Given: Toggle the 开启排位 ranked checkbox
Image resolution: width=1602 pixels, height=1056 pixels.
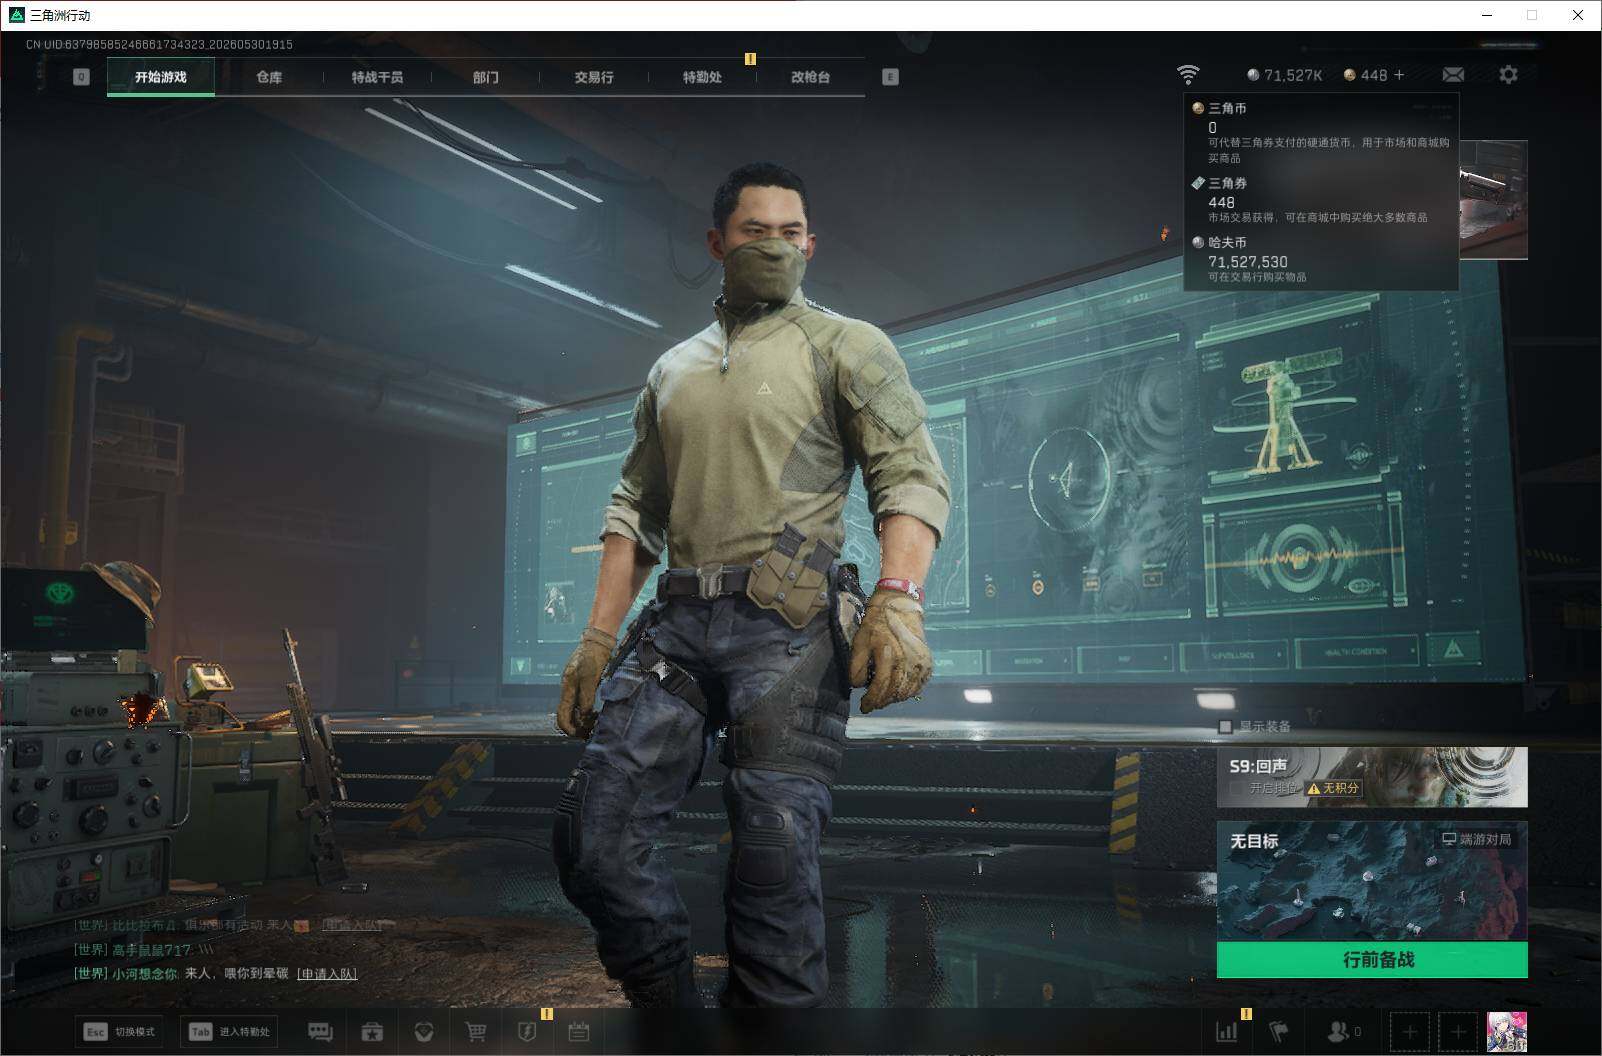Looking at the screenshot, I should [x=1237, y=788].
